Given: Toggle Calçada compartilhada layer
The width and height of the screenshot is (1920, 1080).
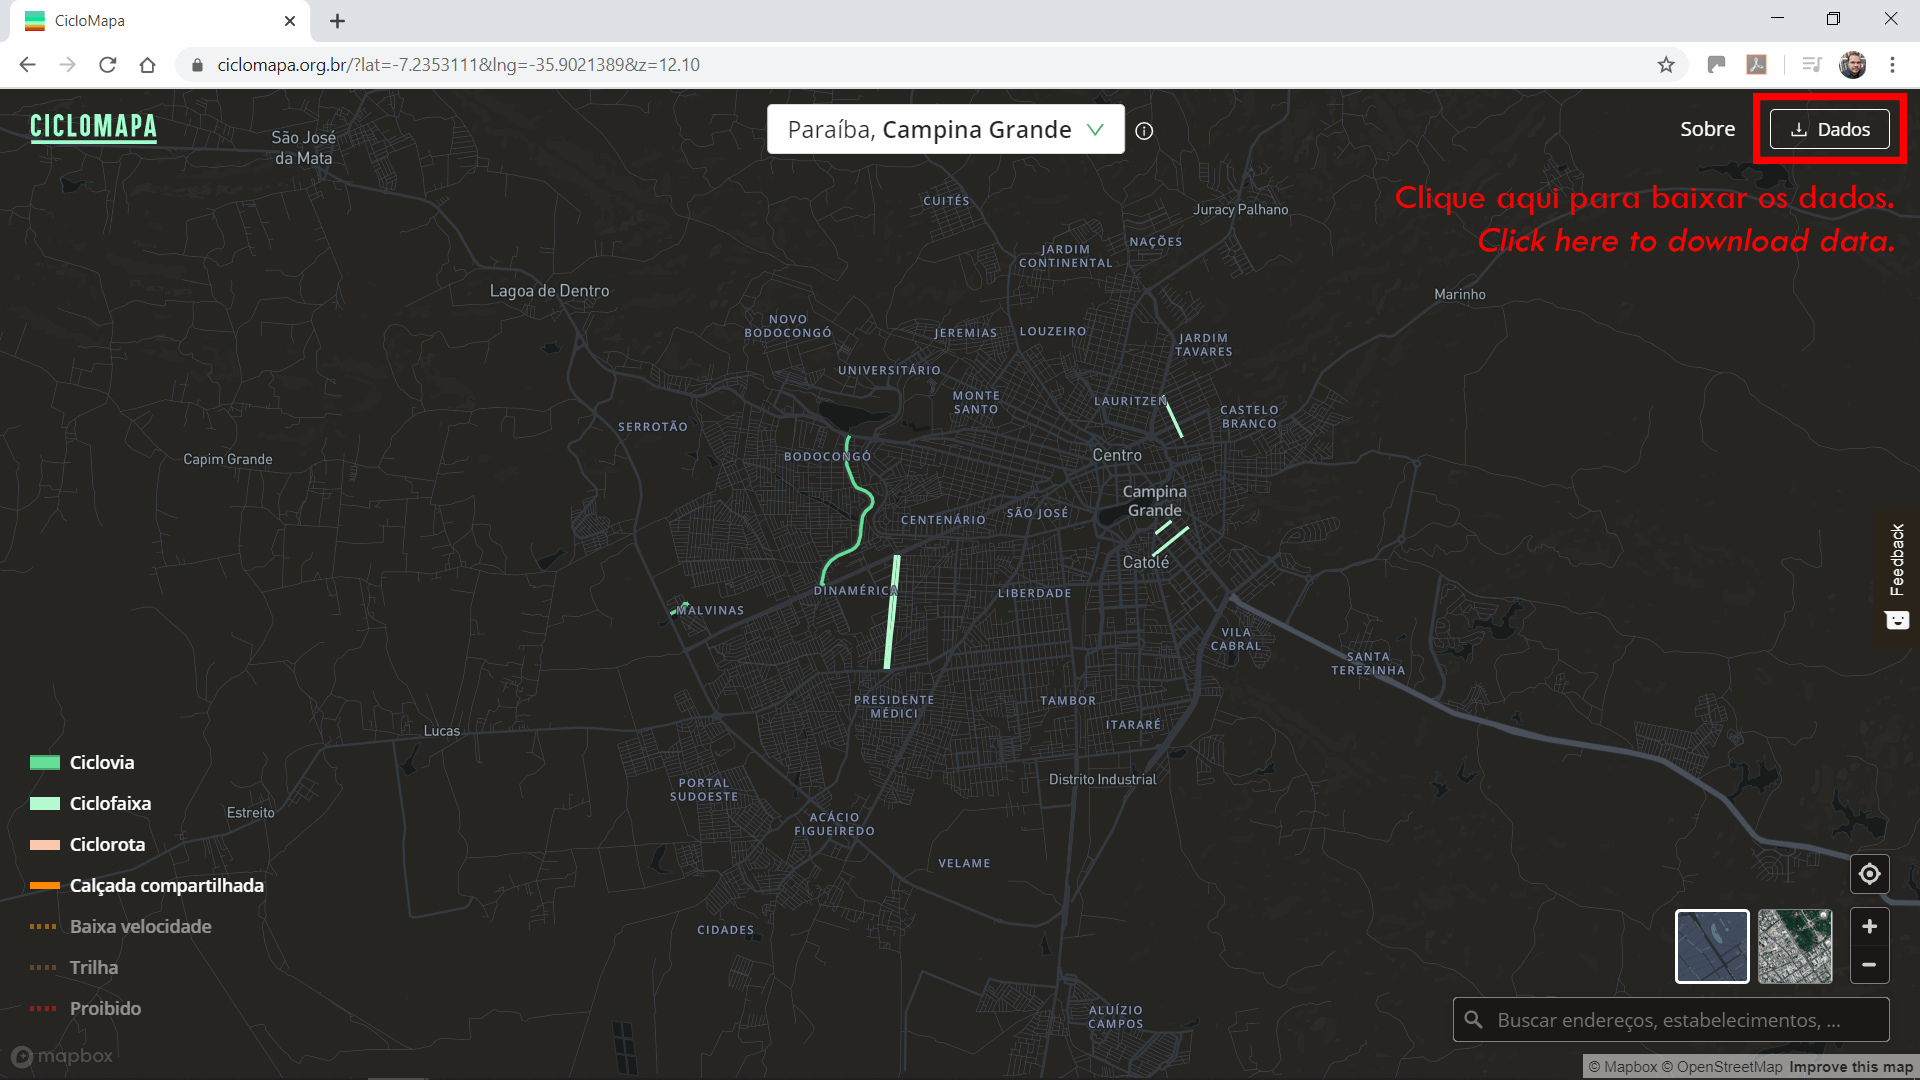Looking at the screenshot, I should [166, 886].
